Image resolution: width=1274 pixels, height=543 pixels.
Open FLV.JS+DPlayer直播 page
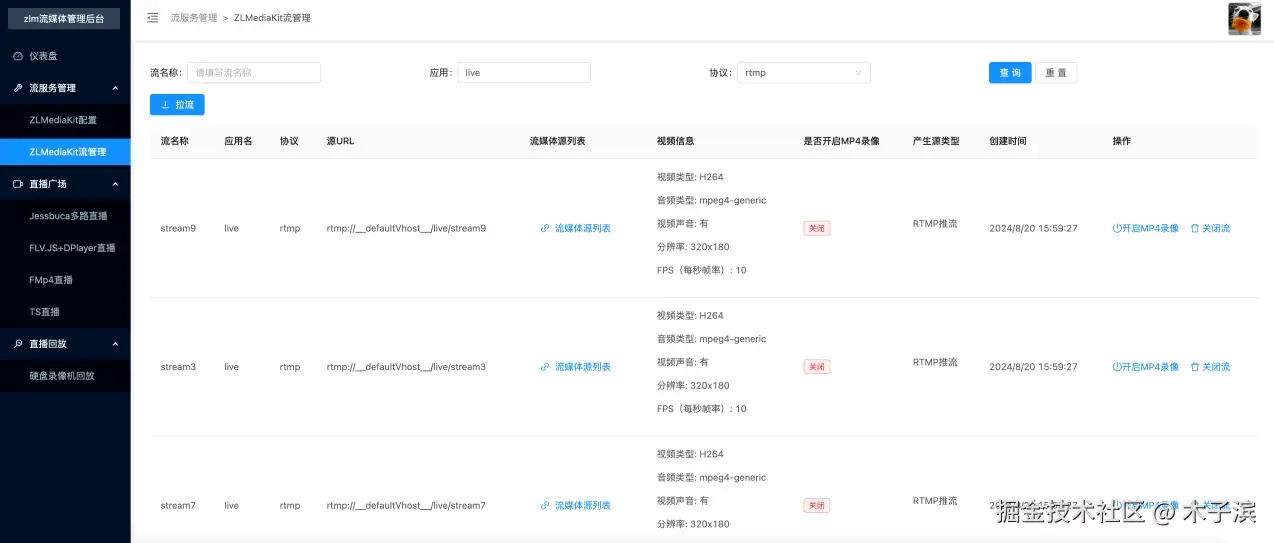click(x=65, y=248)
